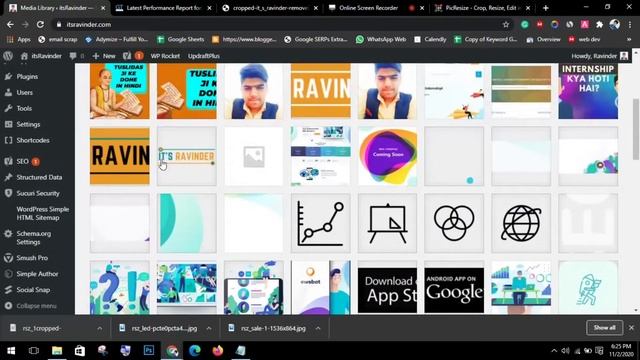The image size is (640, 360).
Task: Open Howdy, Ravinder account menu
Action: pos(599,56)
